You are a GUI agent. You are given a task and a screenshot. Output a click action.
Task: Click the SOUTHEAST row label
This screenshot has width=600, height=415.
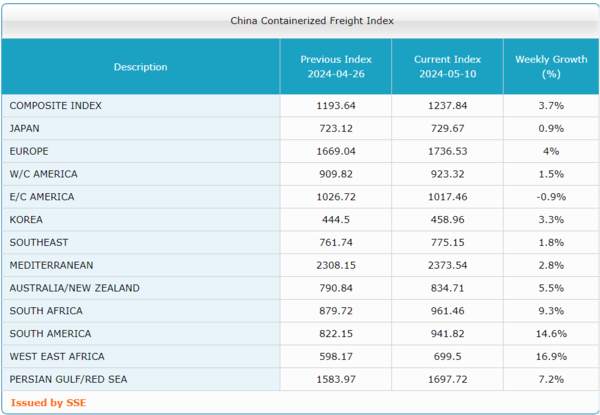coord(36,242)
